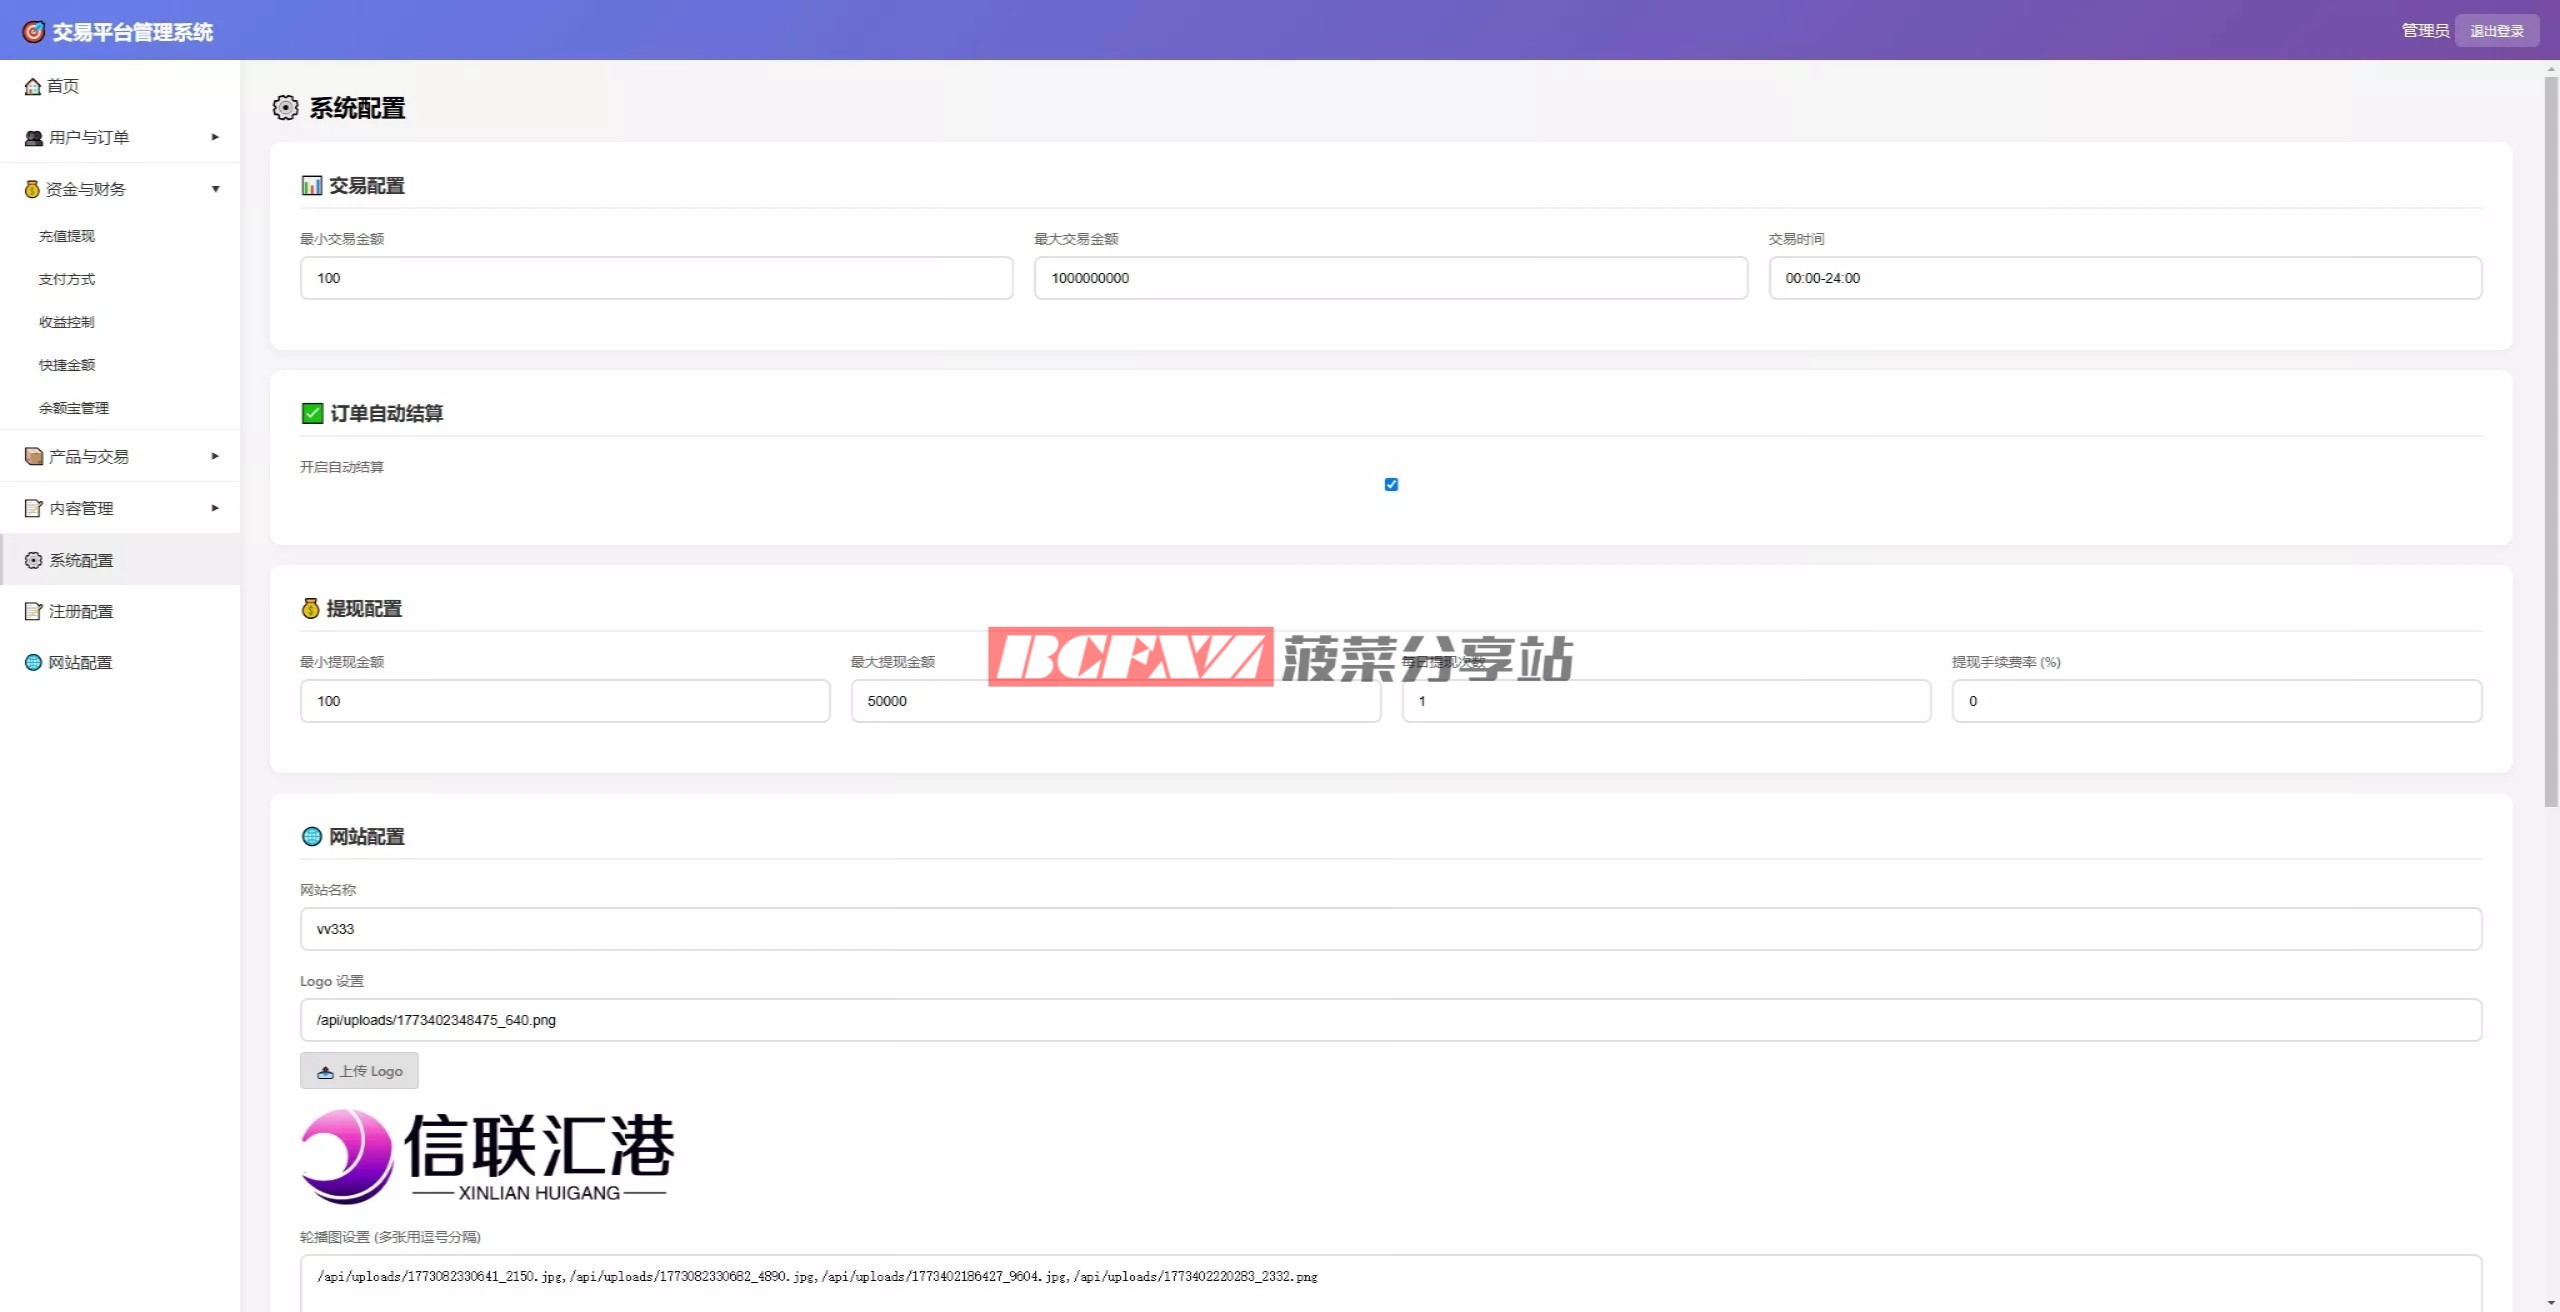Collapse the 资金与财务 menu arrow

(x=215, y=189)
